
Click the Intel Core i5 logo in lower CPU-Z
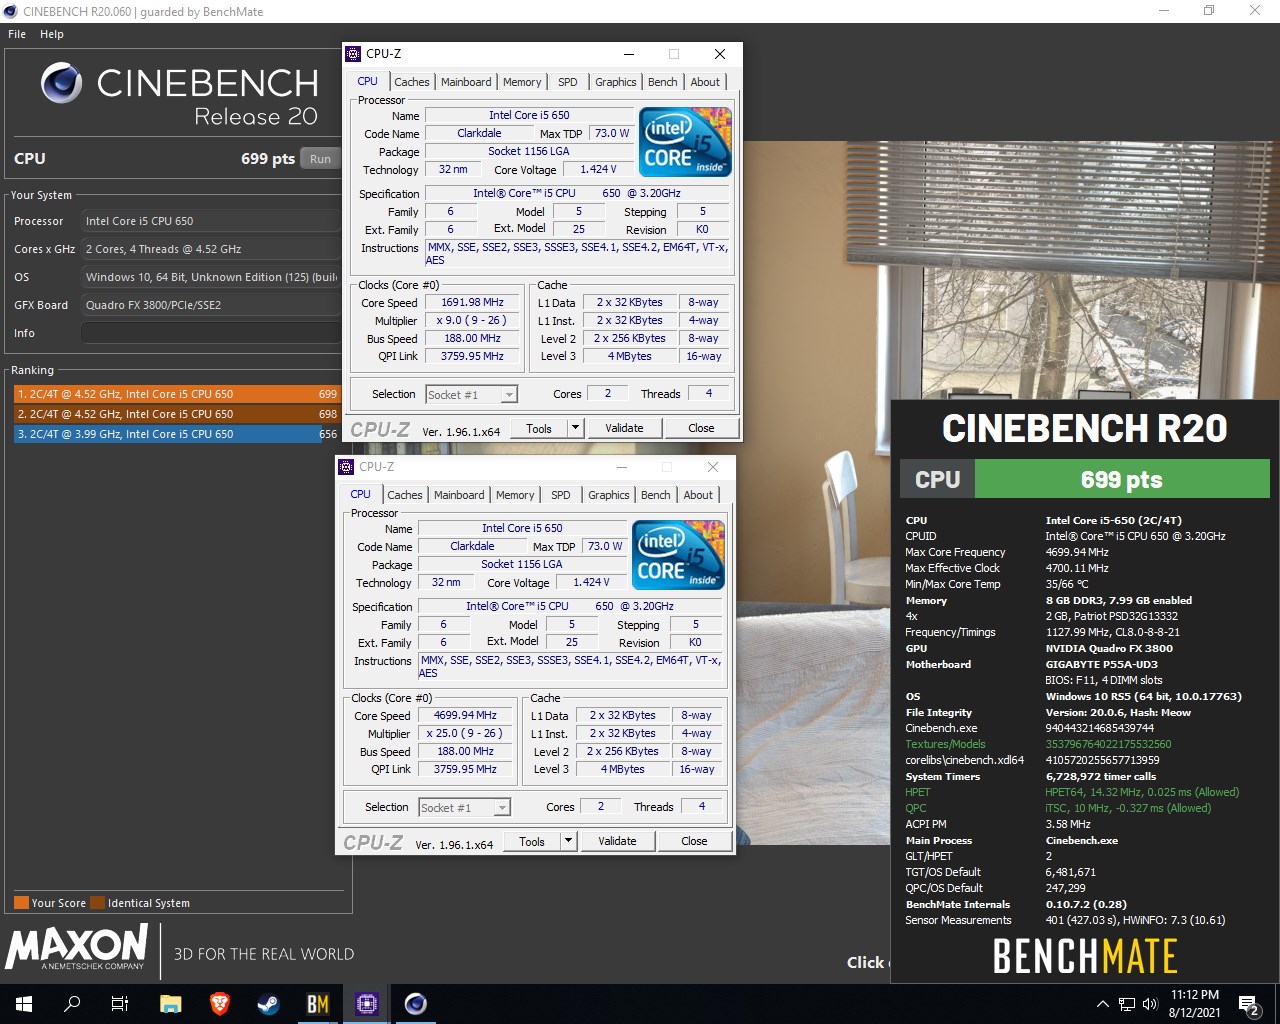click(679, 555)
